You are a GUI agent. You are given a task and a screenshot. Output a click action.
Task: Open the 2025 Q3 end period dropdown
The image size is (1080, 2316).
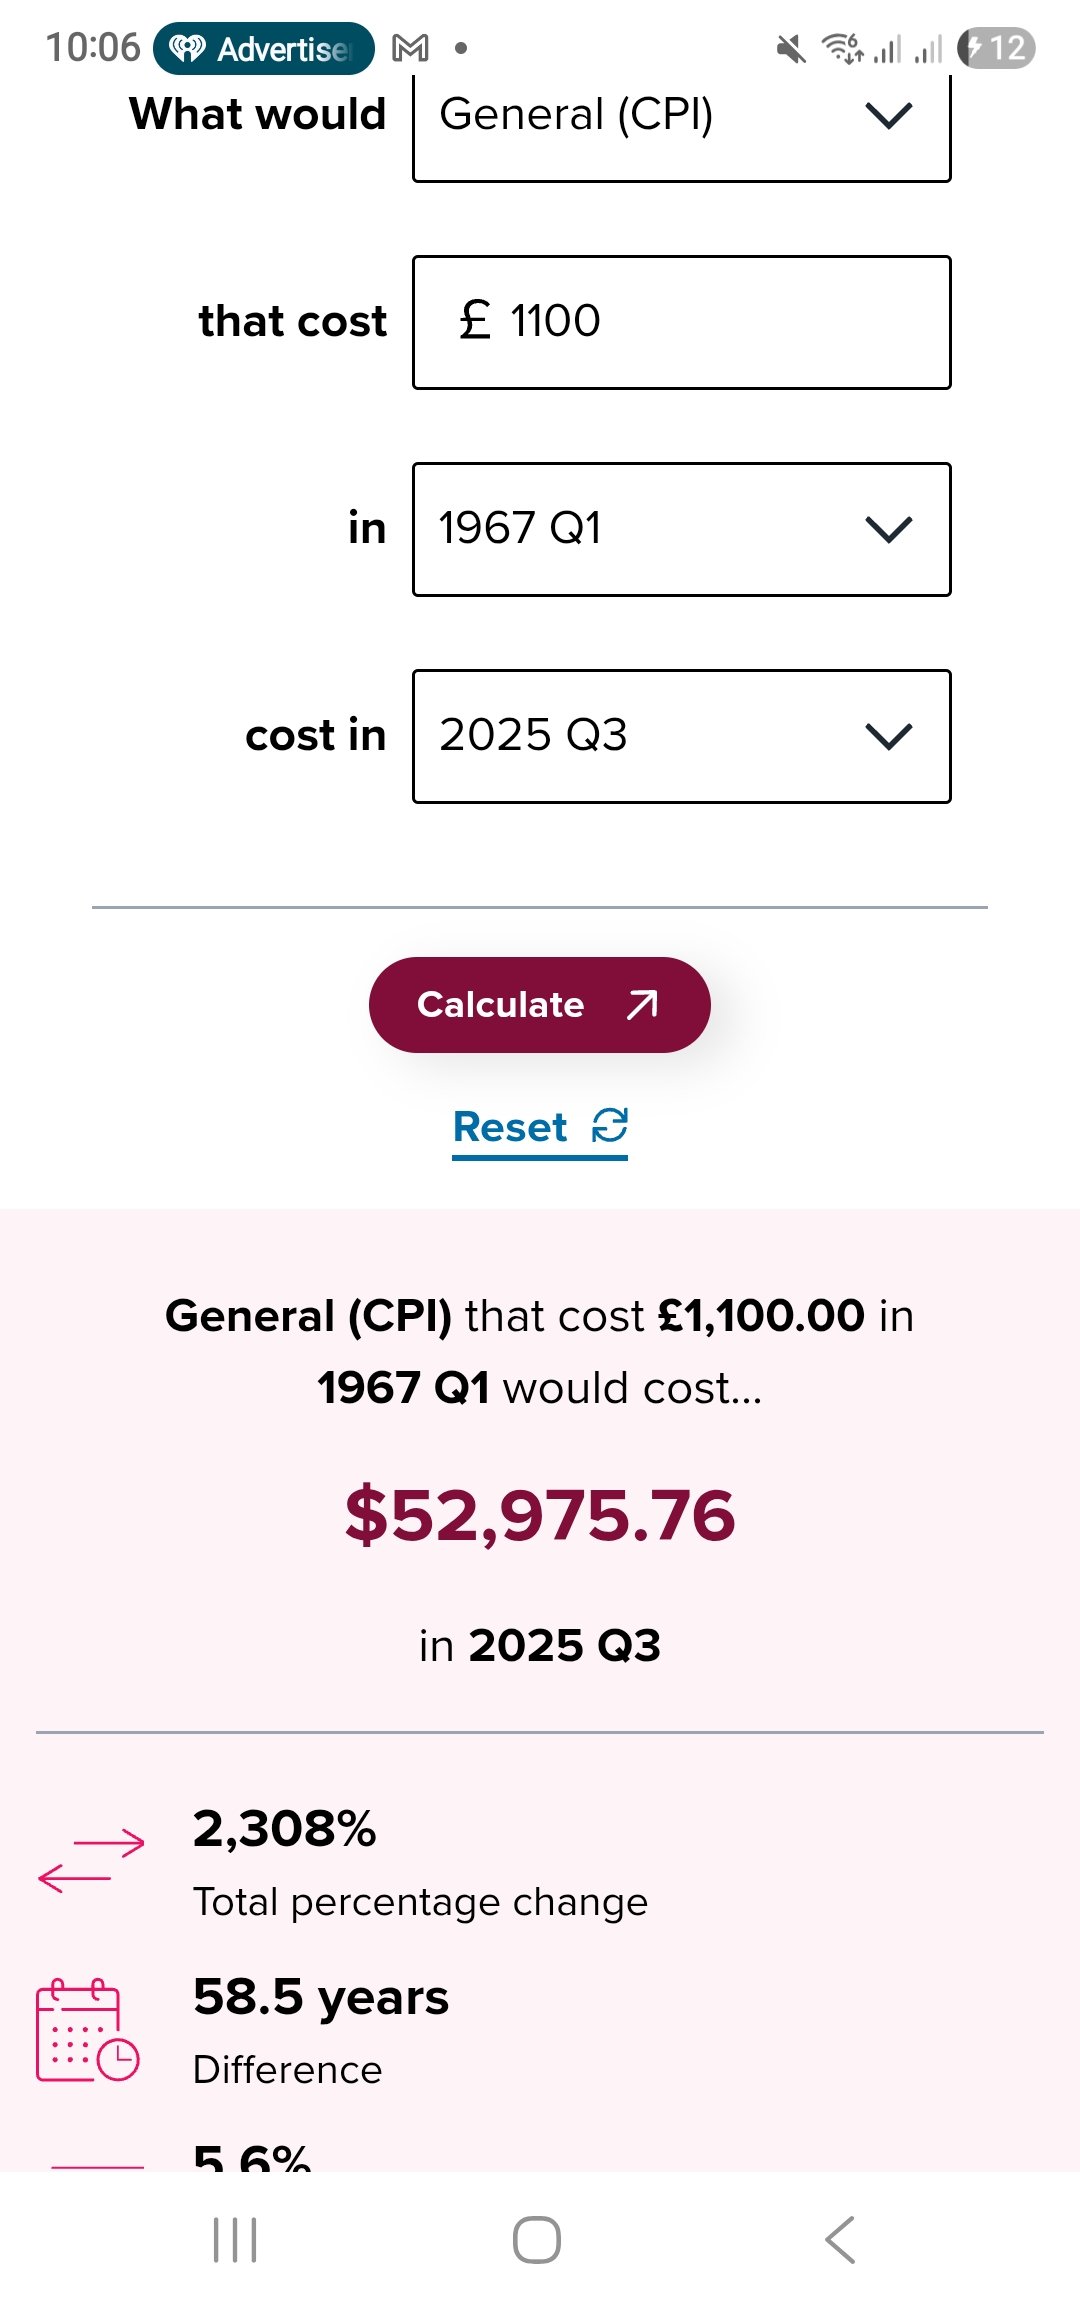point(681,736)
